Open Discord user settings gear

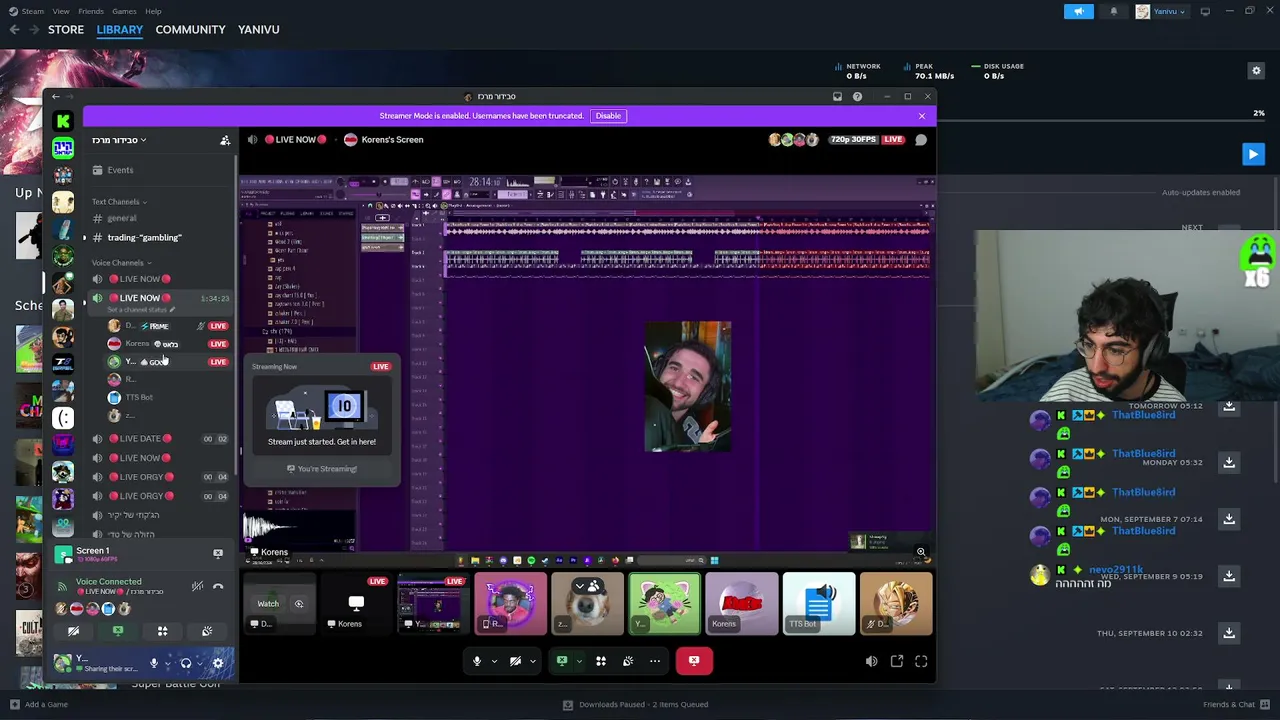[x=218, y=663]
